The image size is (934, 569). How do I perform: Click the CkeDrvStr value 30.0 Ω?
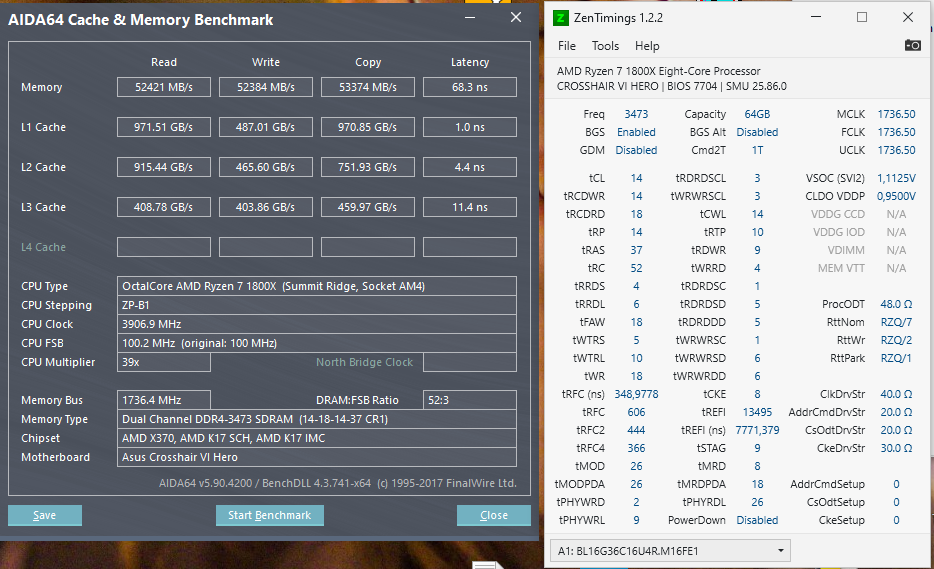click(x=896, y=448)
